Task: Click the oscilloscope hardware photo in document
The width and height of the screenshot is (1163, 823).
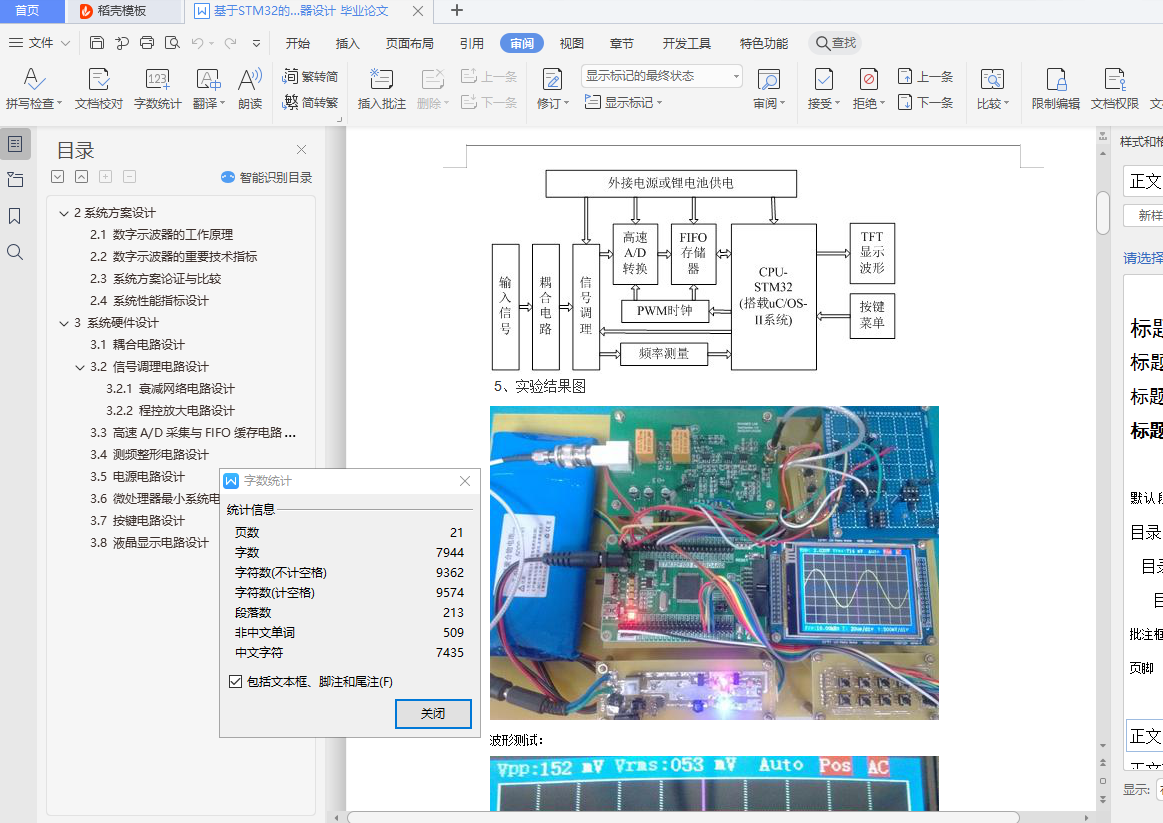Action: pos(714,563)
